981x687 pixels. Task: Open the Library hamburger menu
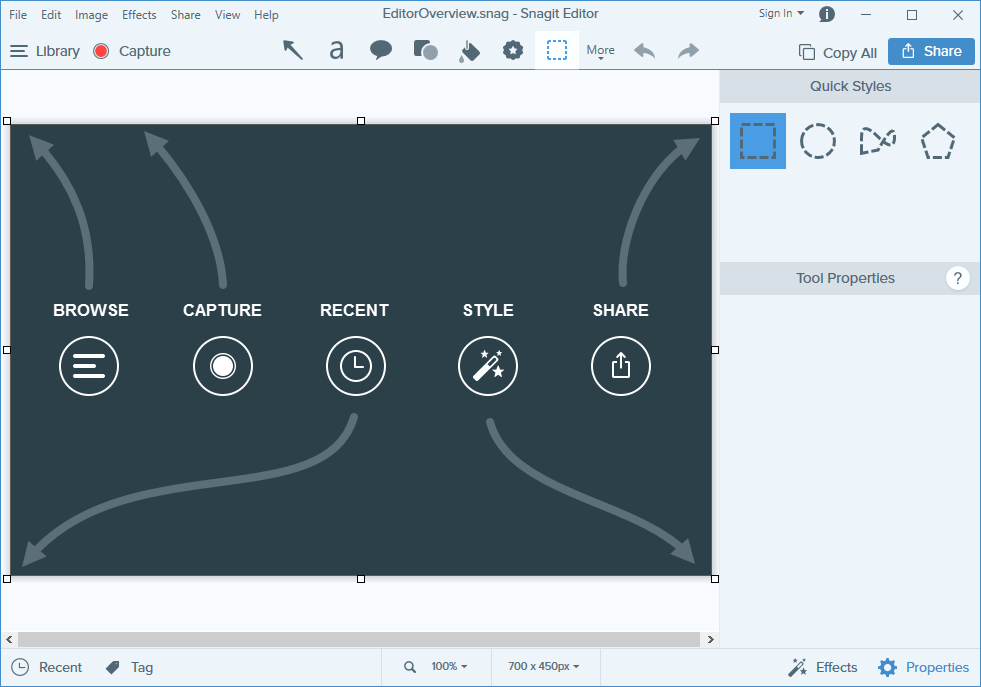(44, 51)
